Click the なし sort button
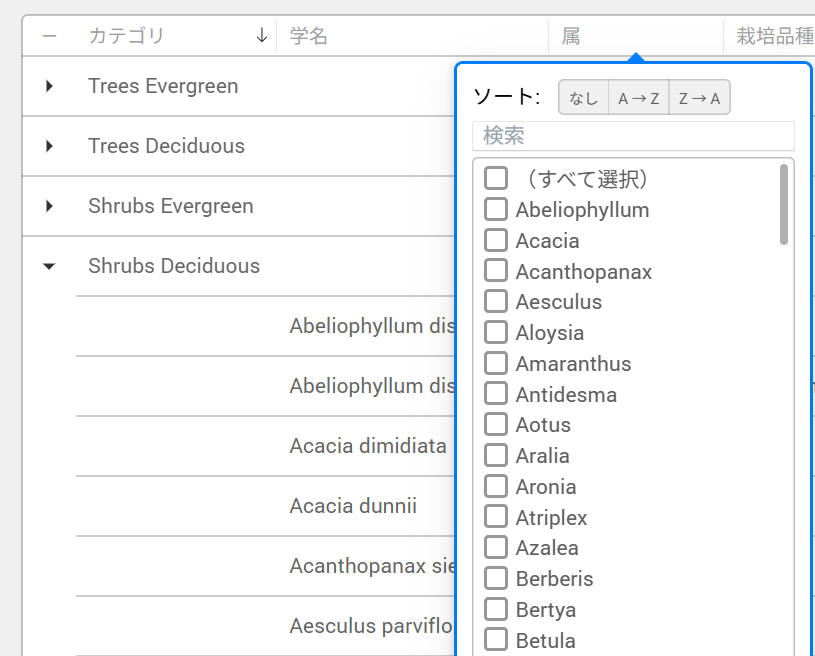Image resolution: width=815 pixels, height=656 pixels. [x=584, y=98]
